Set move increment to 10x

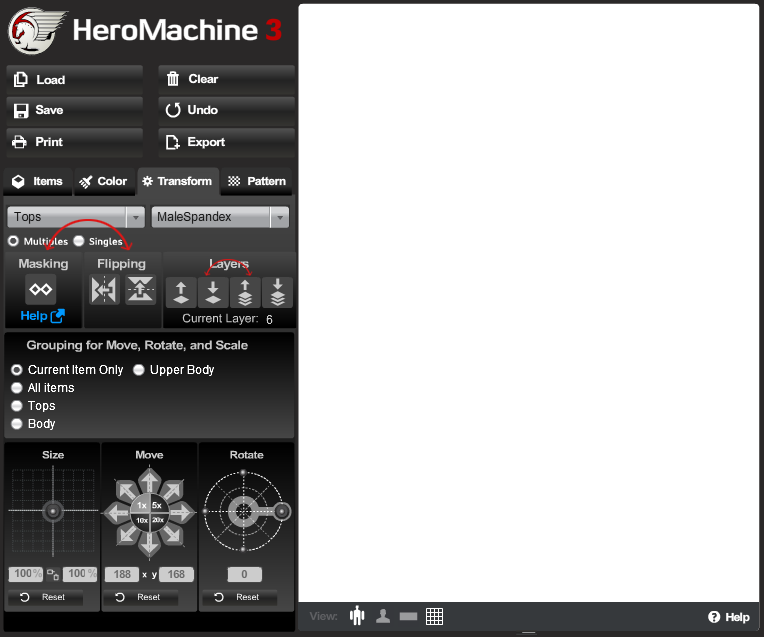(141, 520)
